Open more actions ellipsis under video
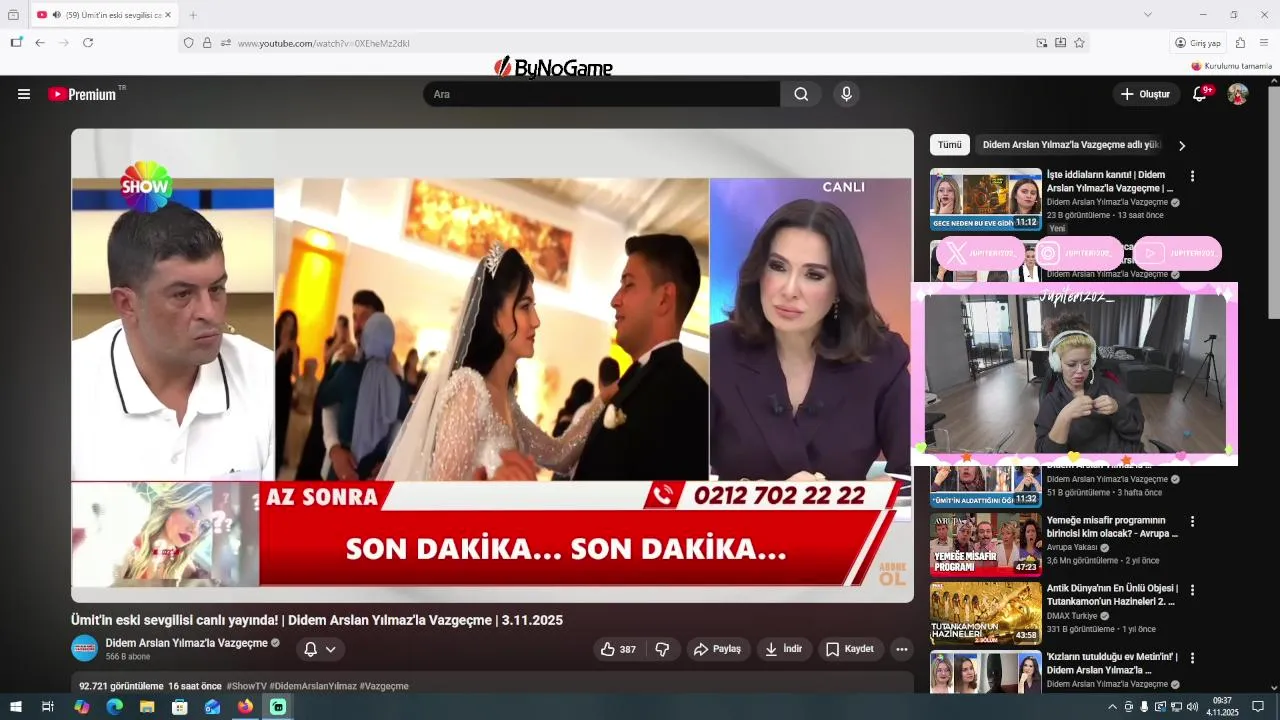The width and height of the screenshot is (1280, 720). coord(902,649)
